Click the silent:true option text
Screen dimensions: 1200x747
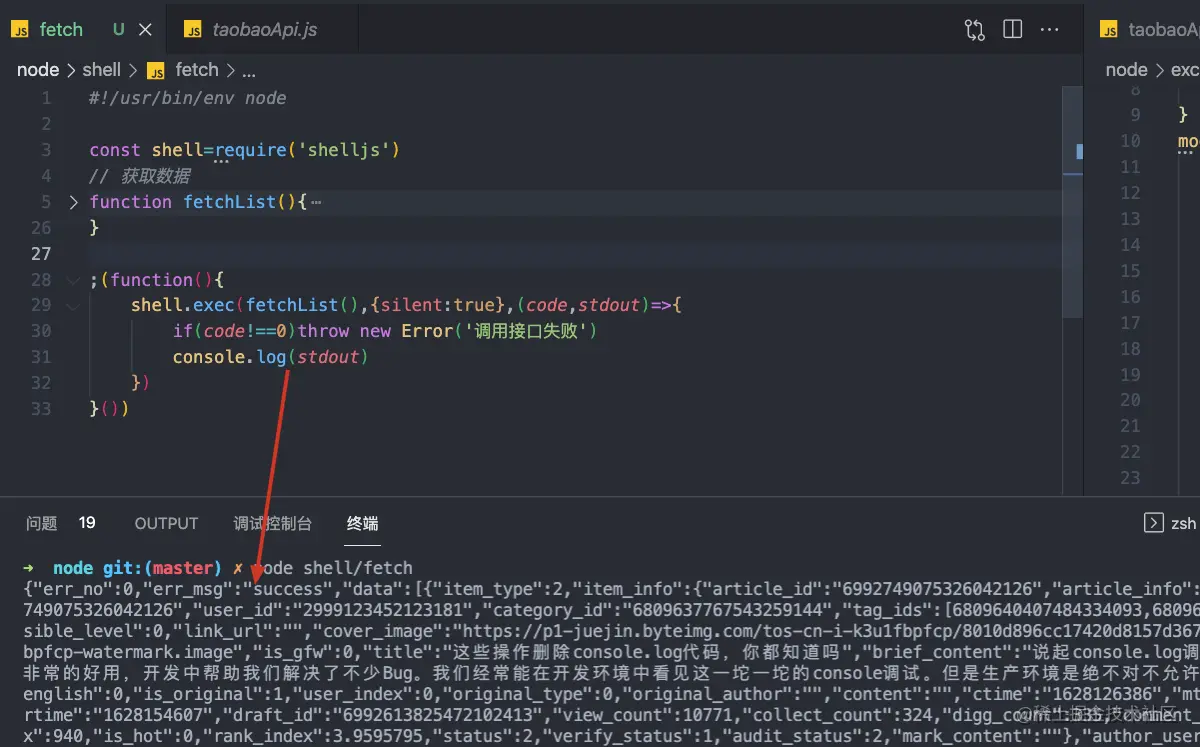437,305
